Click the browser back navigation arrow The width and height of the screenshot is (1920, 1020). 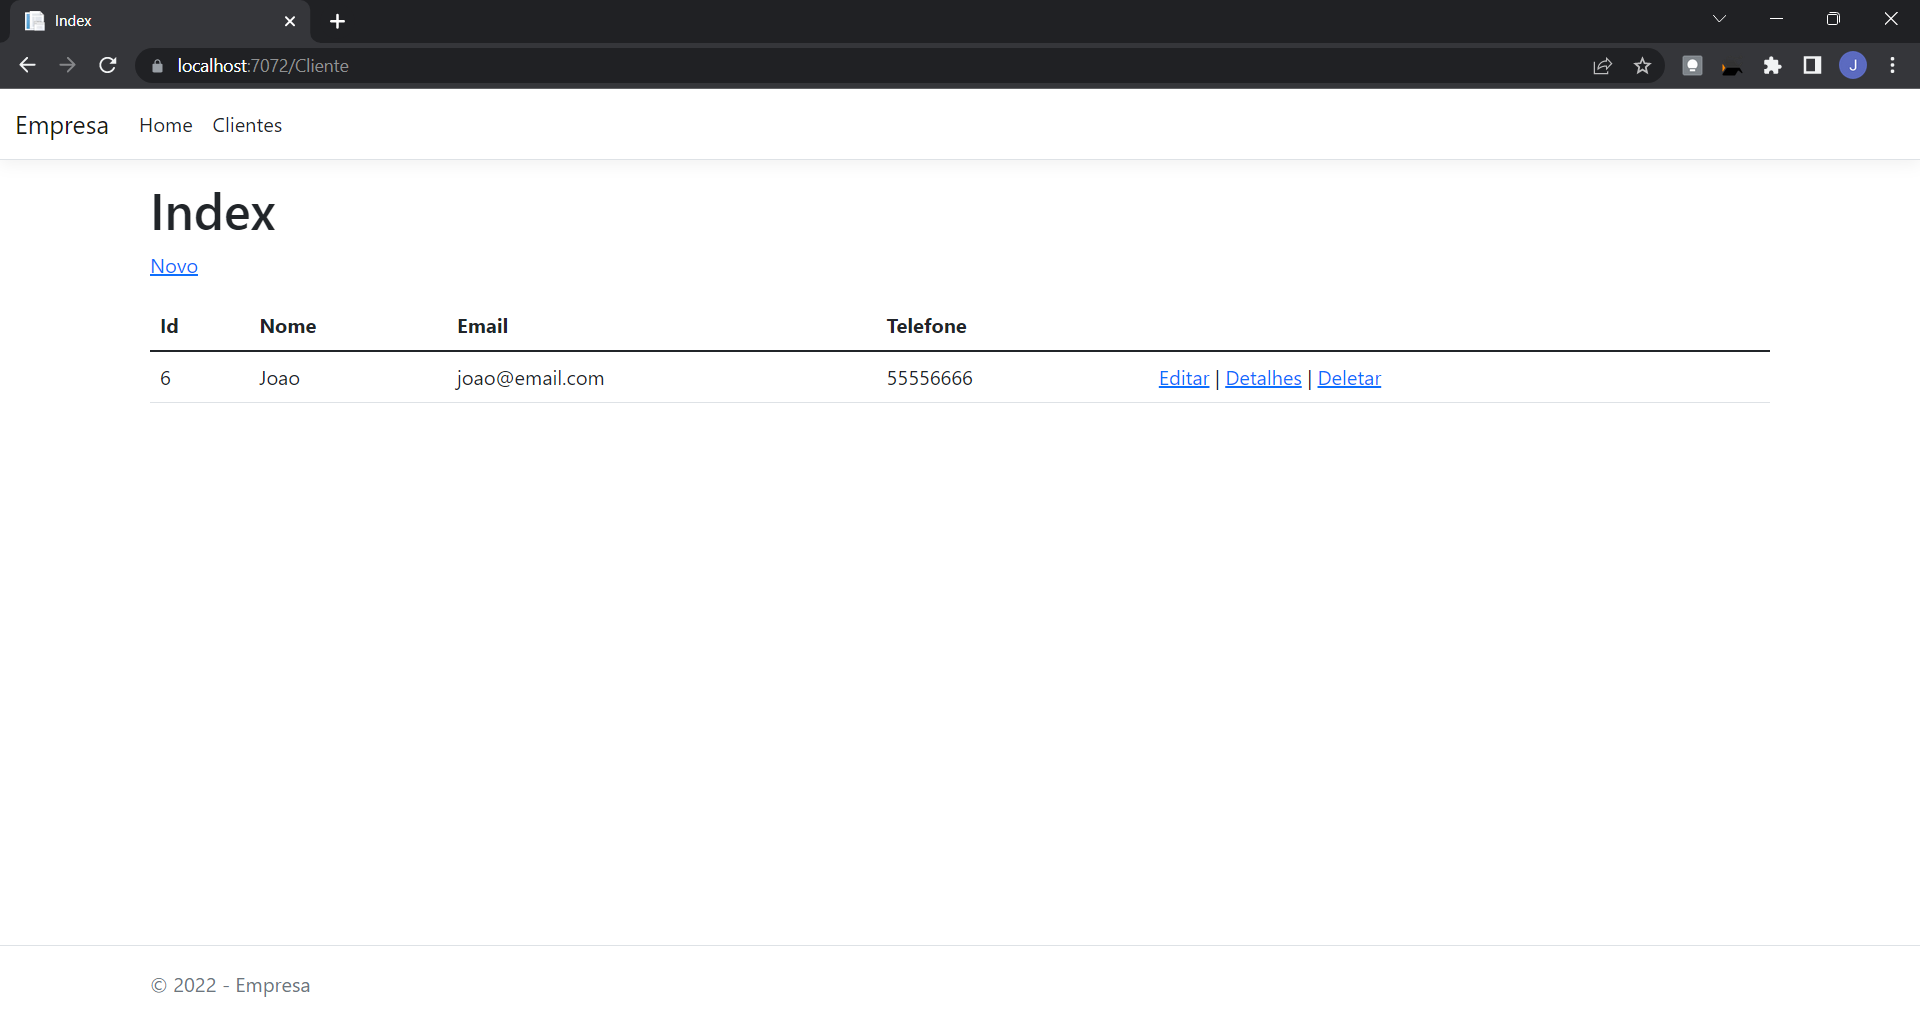point(26,65)
